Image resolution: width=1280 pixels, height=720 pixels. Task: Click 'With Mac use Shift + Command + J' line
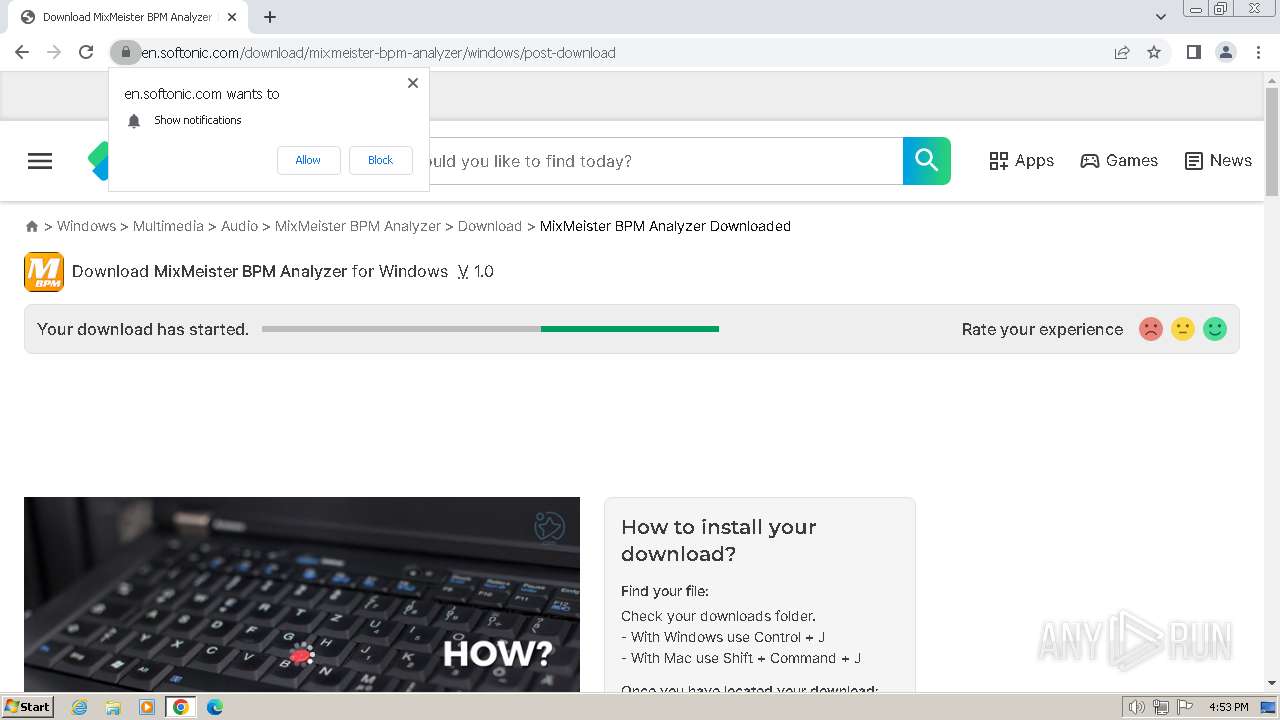tap(741, 658)
